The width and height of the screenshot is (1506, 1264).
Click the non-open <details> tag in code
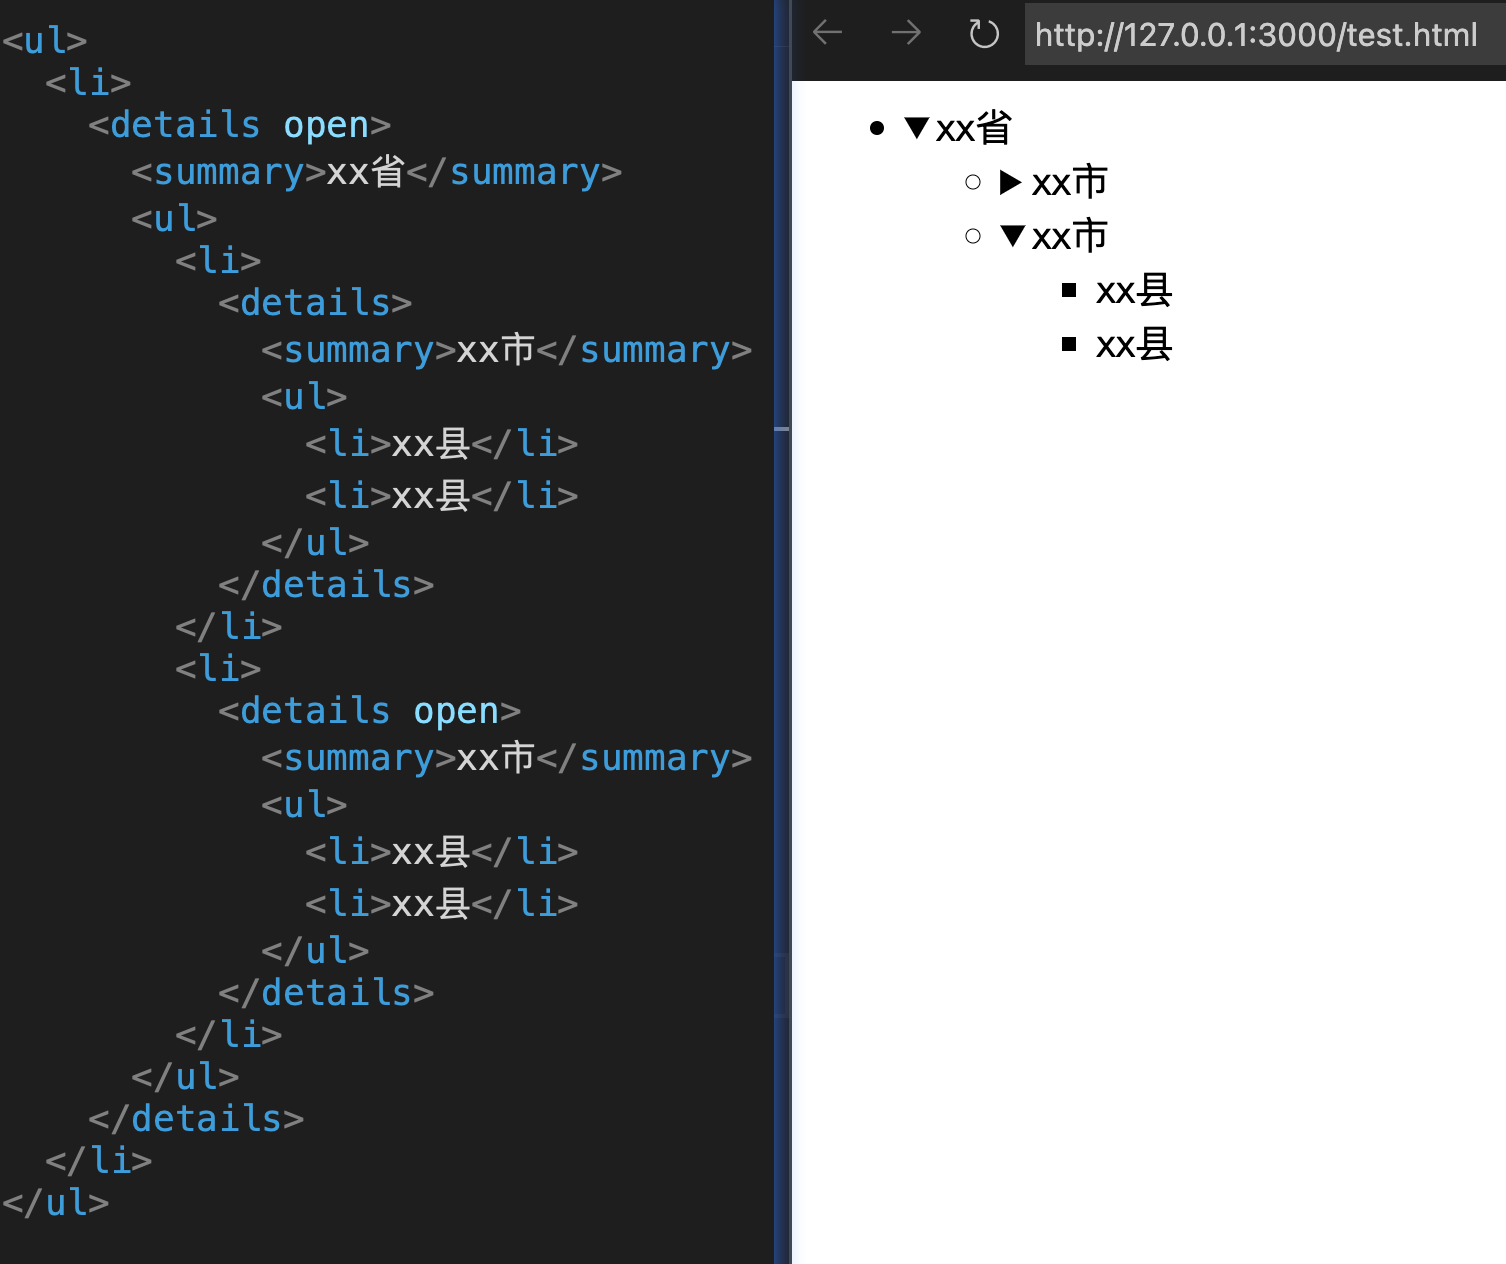315,303
